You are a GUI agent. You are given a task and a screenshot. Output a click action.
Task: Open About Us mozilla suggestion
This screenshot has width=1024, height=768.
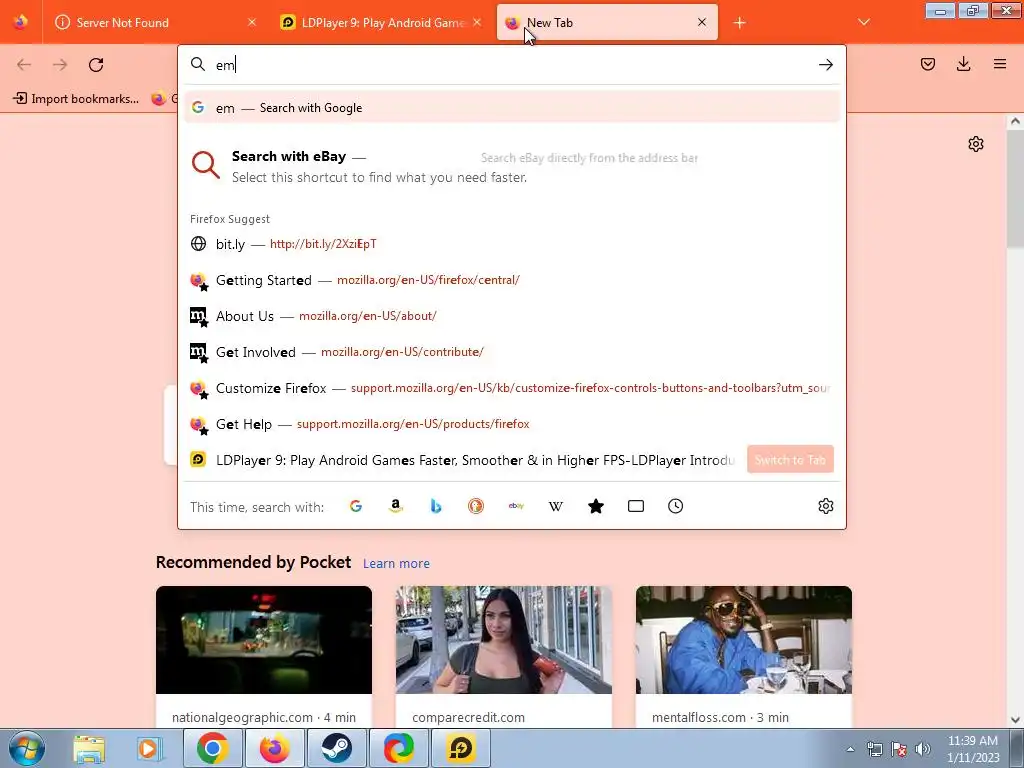[512, 316]
